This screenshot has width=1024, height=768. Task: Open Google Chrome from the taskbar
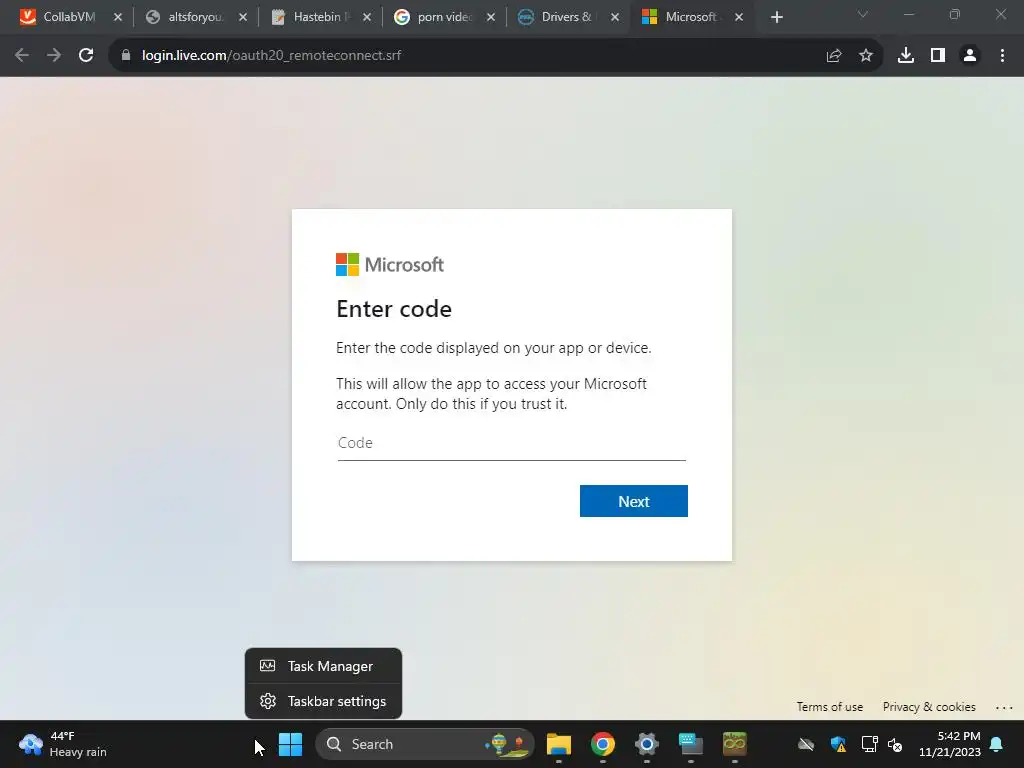(x=603, y=744)
